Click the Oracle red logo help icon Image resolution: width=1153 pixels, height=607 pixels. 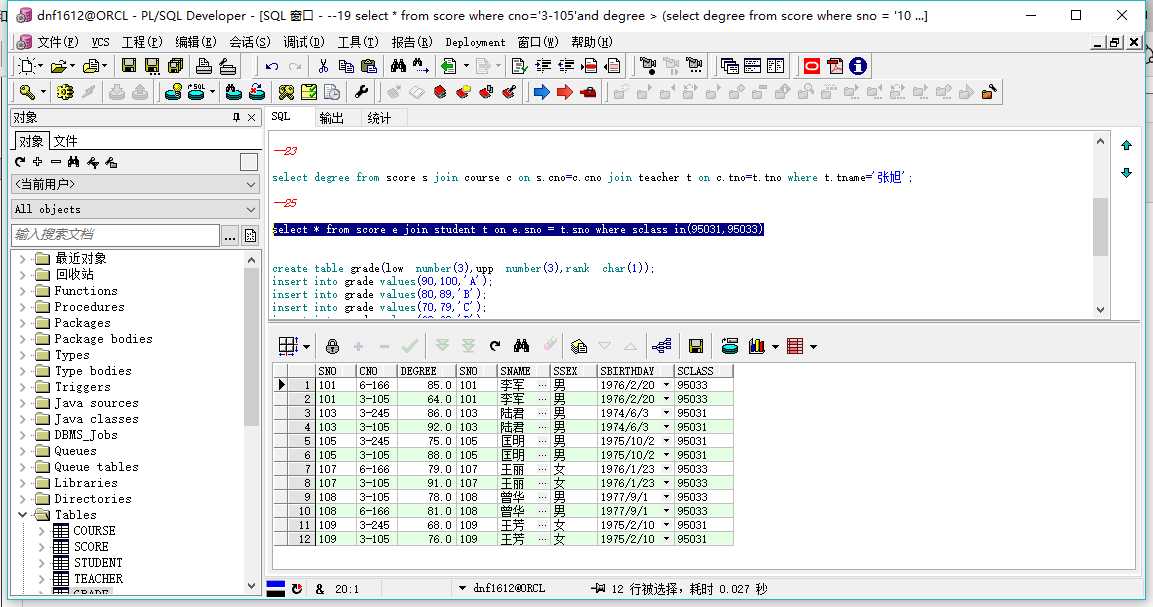pos(812,66)
